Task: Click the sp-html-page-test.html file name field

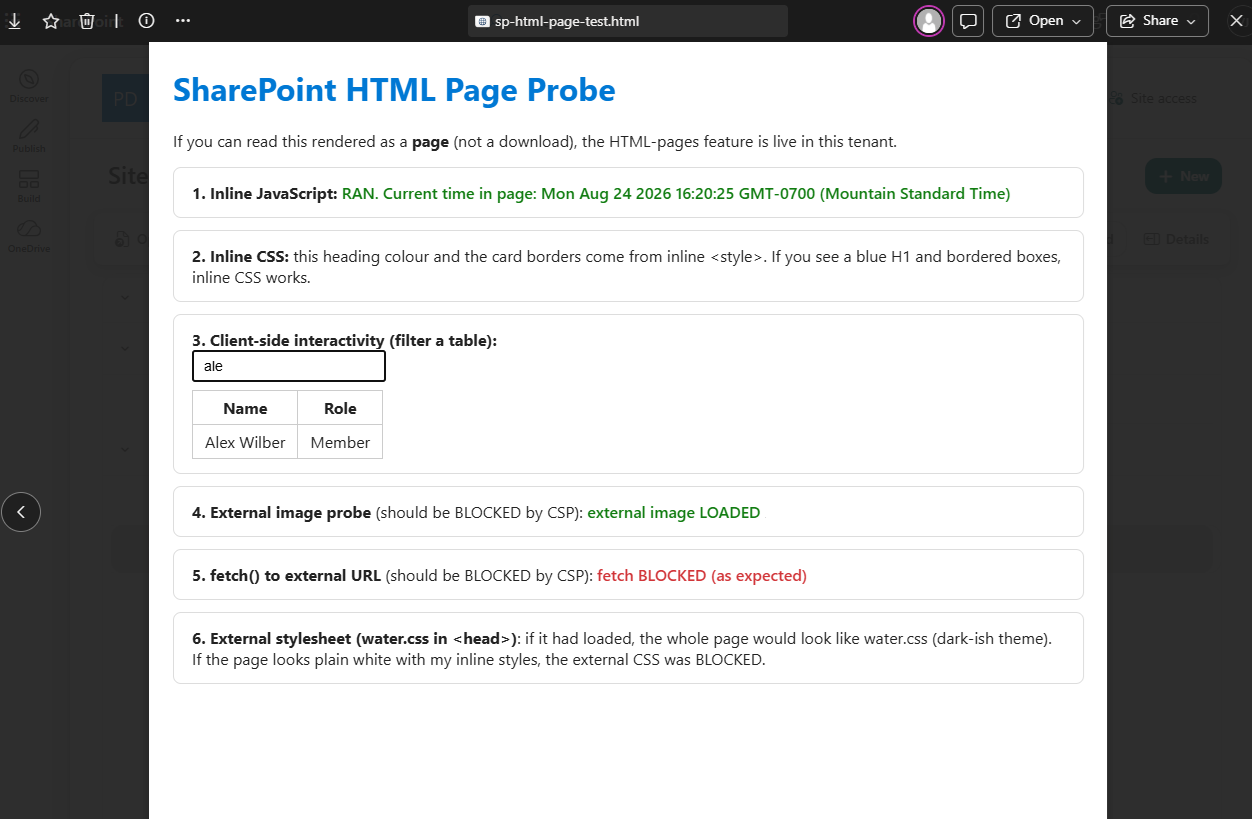Action: click(628, 21)
